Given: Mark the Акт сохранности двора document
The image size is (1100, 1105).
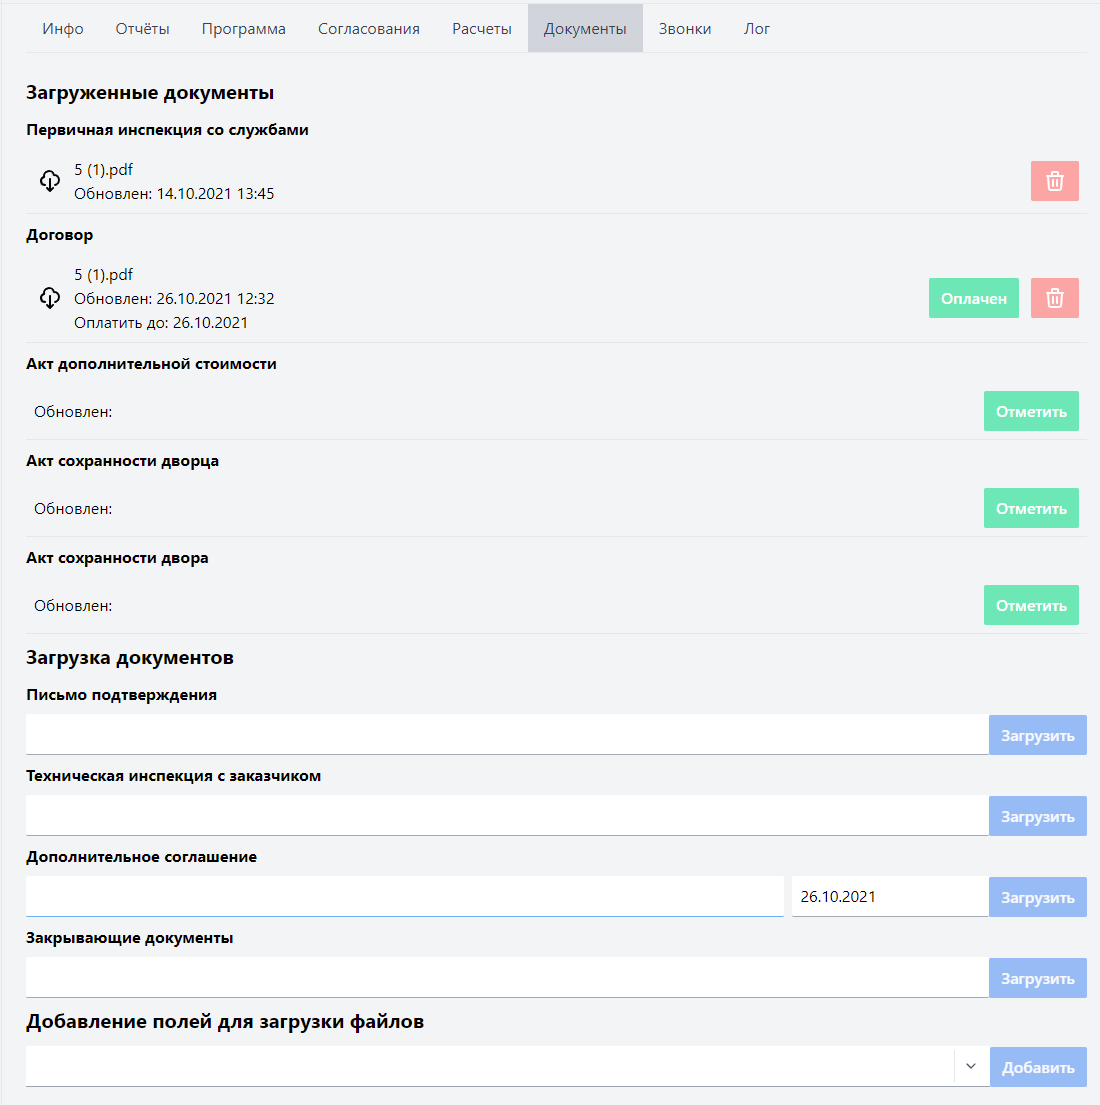Looking at the screenshot, I should 1031,605.
